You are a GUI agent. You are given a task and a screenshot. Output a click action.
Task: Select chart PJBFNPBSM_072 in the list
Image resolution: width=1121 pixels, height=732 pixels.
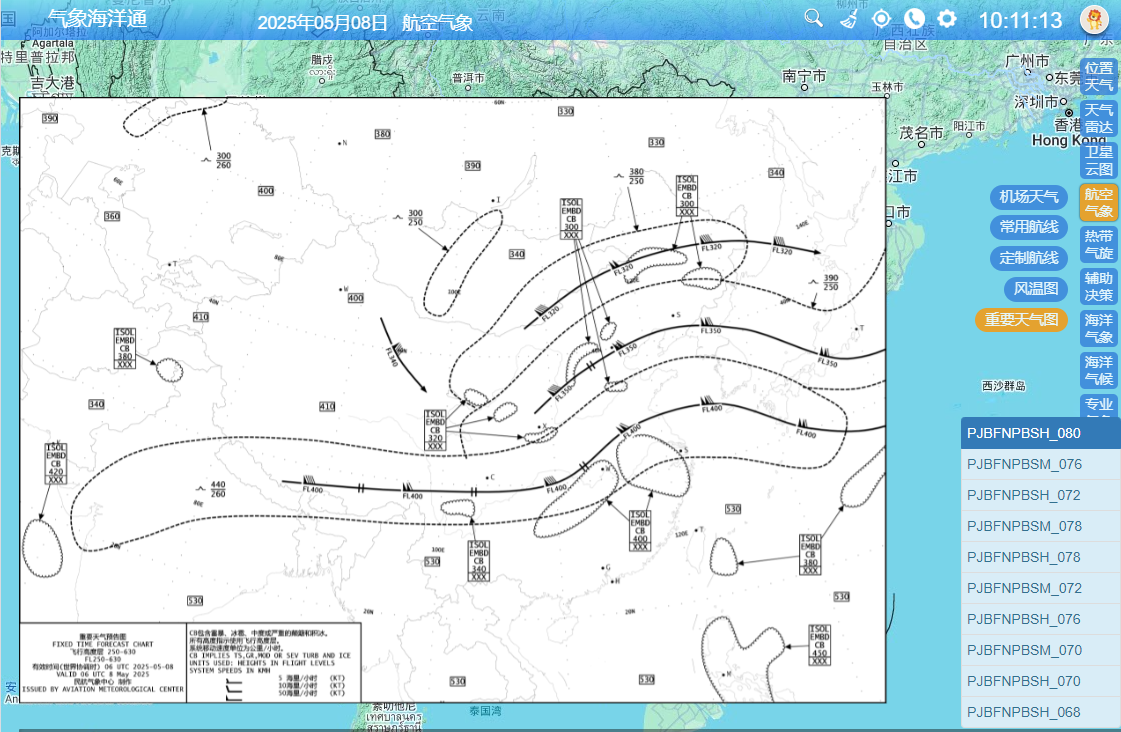[1040, 588]
